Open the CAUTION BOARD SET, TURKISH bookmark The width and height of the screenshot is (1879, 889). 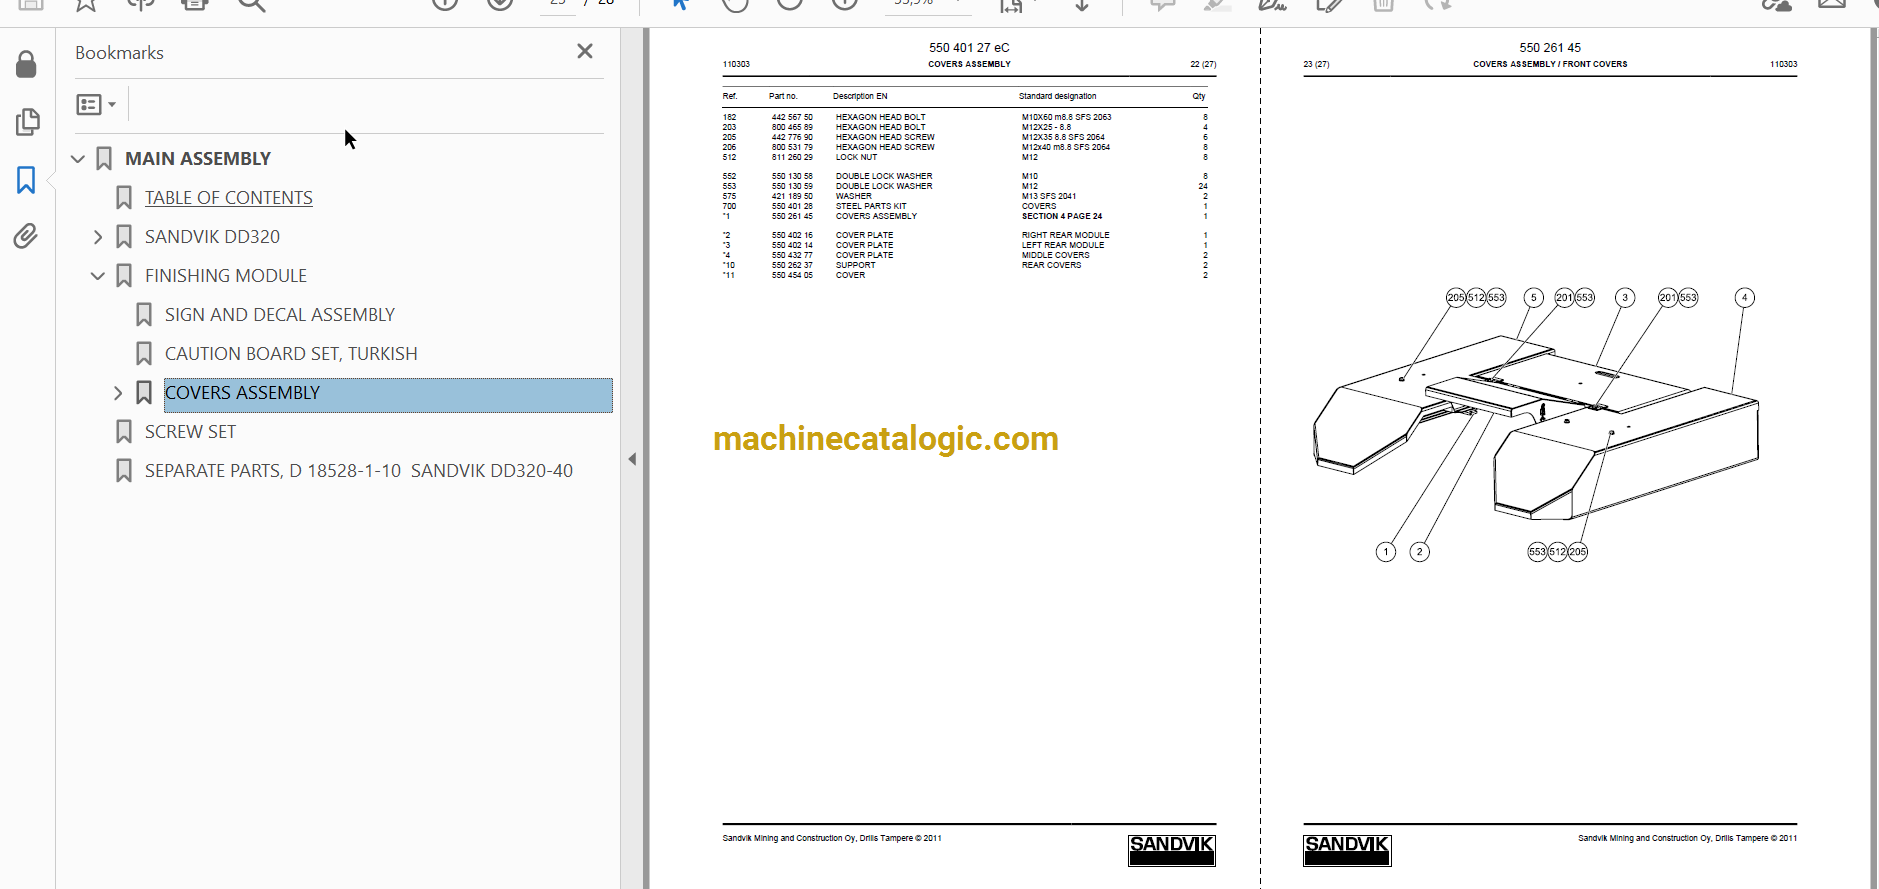coord(291,354)
